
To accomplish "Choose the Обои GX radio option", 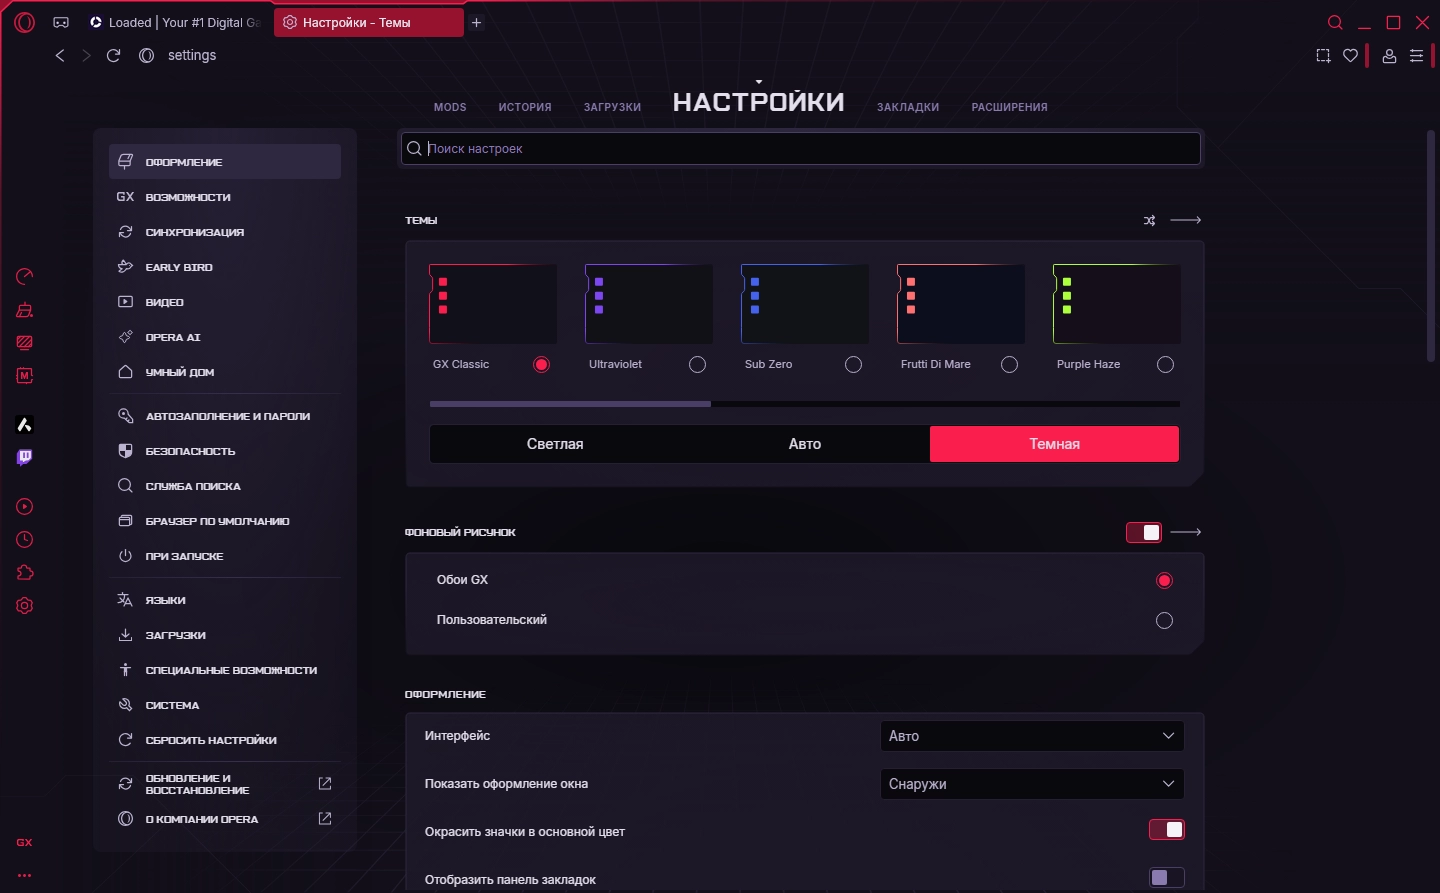I will [x=1164, y=581].
